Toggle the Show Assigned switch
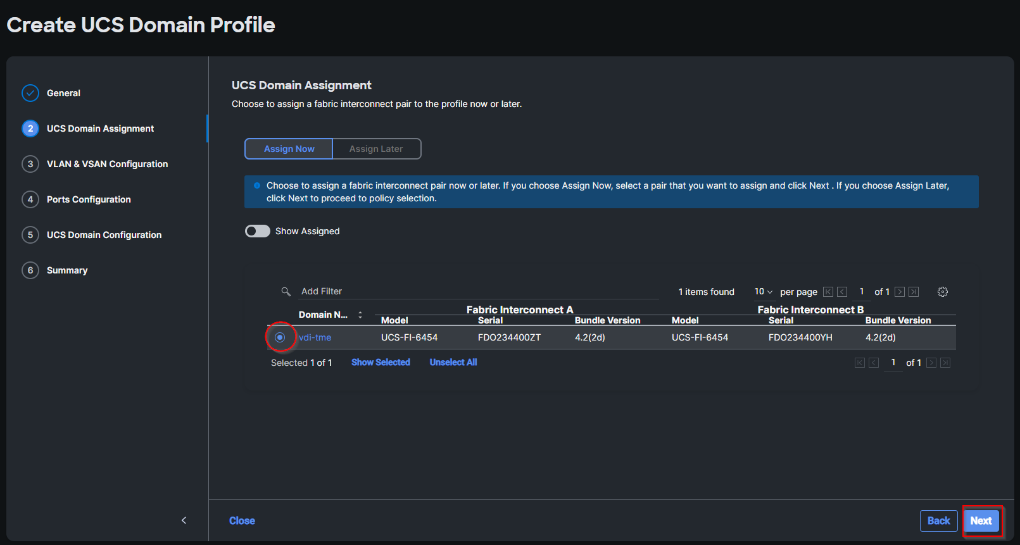Screen dimensions: 1020x545 click(257, 231)
